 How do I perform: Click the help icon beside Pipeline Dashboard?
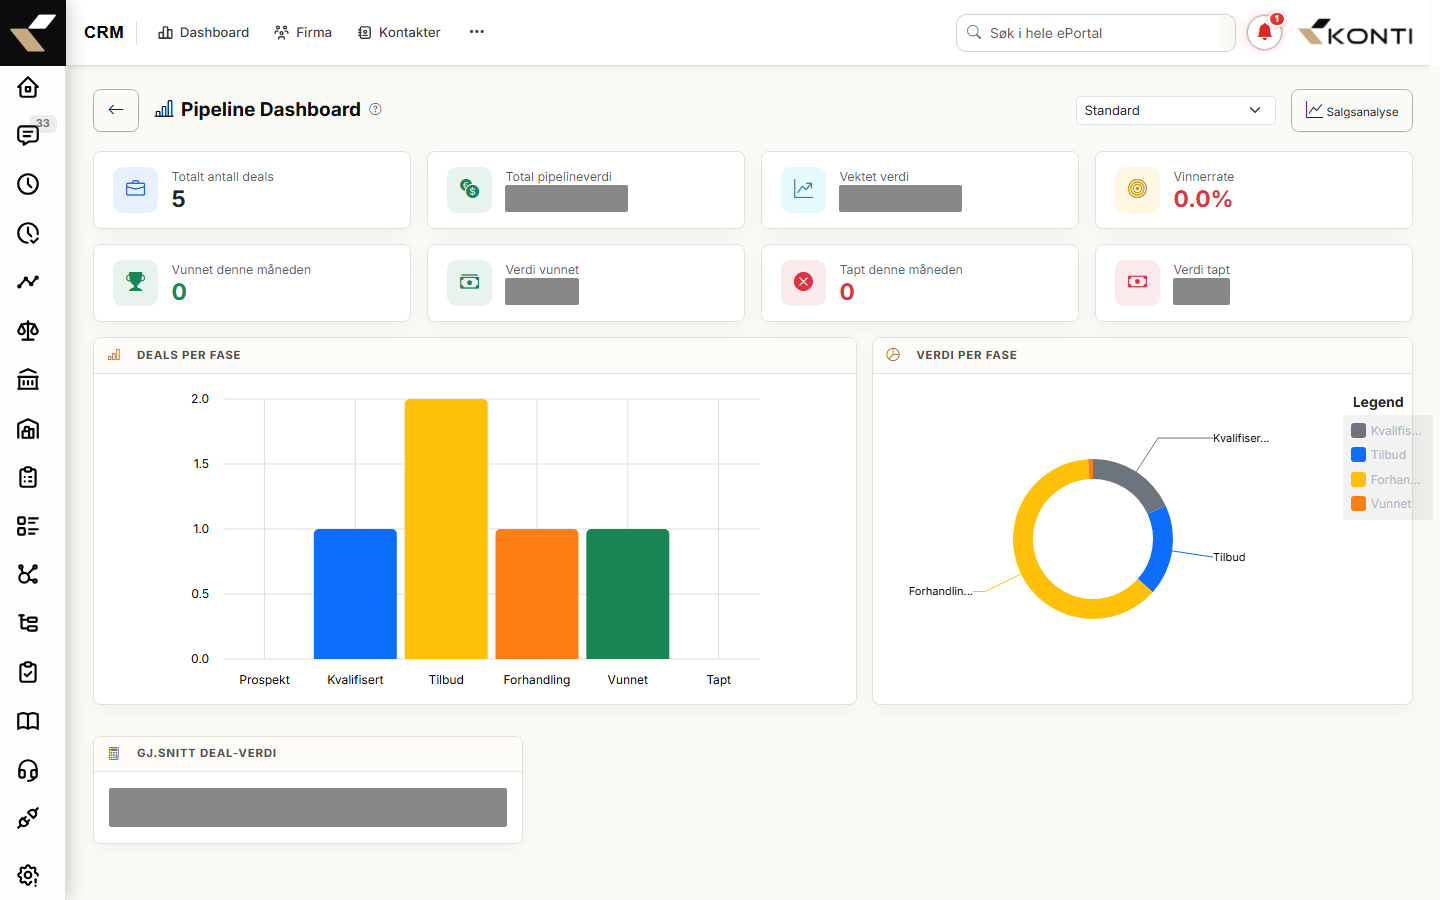(376, 109)
